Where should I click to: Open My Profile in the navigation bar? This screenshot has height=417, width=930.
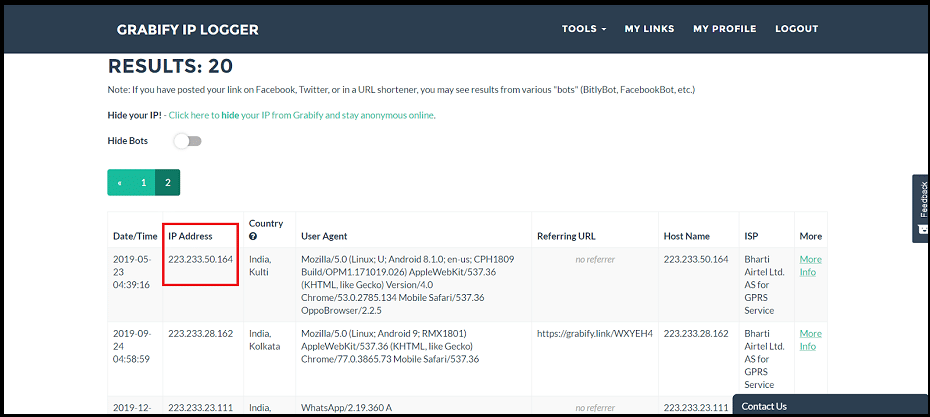724,28
